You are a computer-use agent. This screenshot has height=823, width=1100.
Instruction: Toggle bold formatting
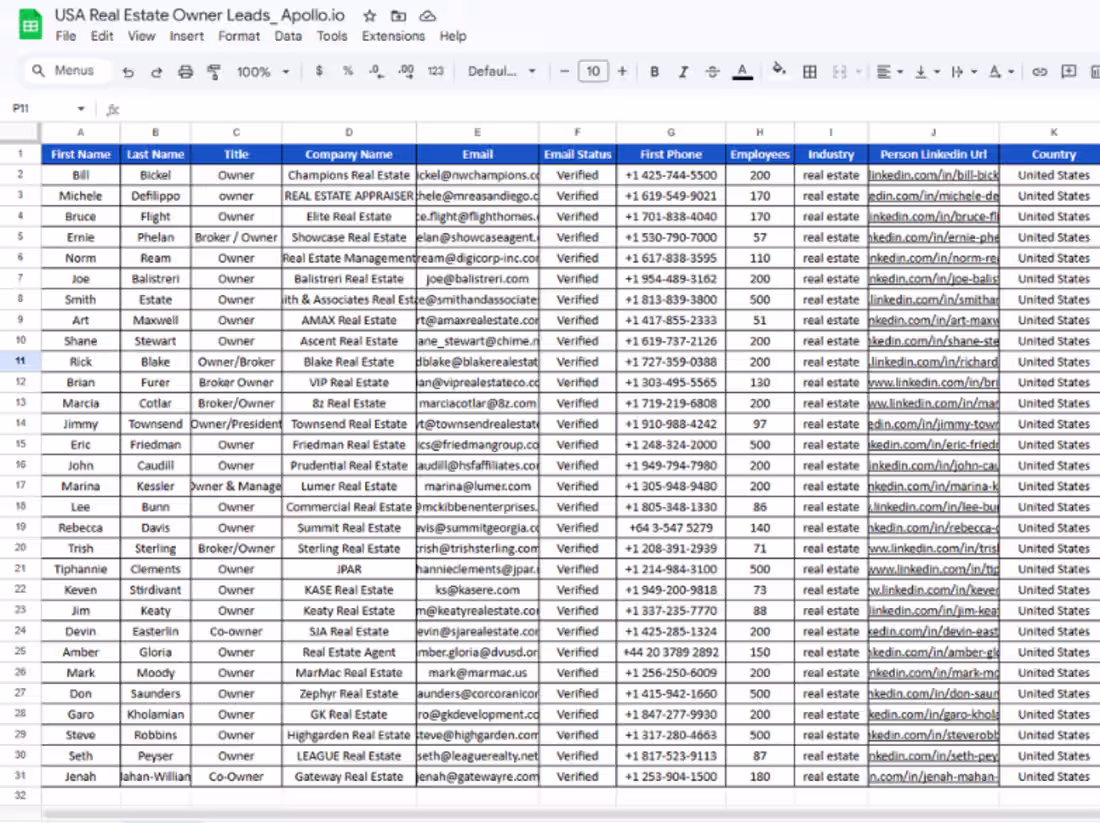click(654, 72)
